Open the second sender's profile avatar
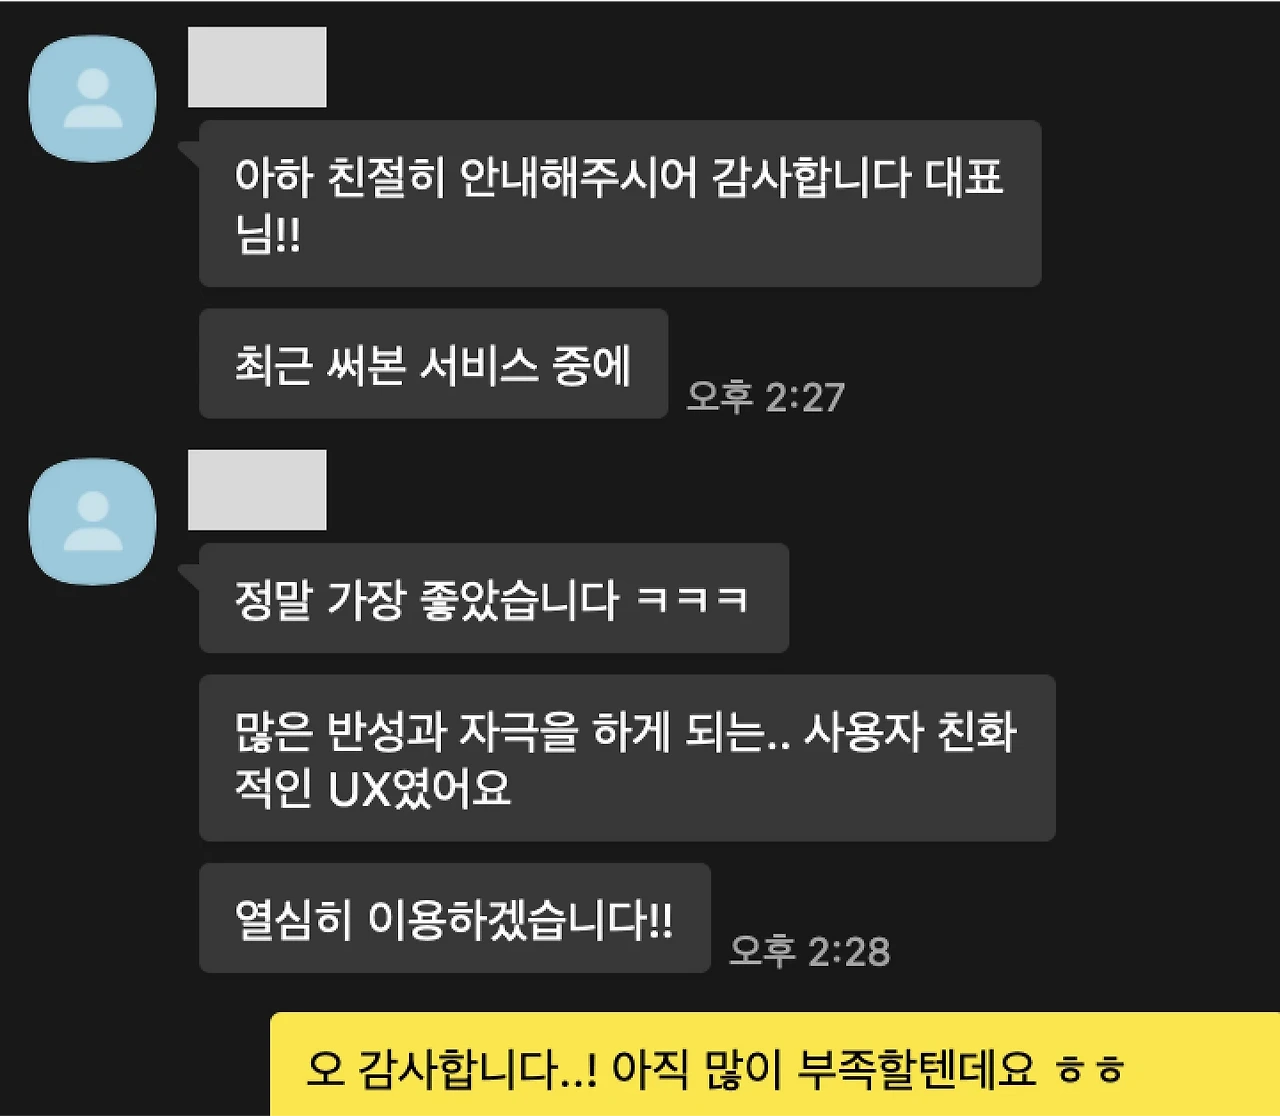The height and width of the screenshot is (1116, 1280). 93,521
